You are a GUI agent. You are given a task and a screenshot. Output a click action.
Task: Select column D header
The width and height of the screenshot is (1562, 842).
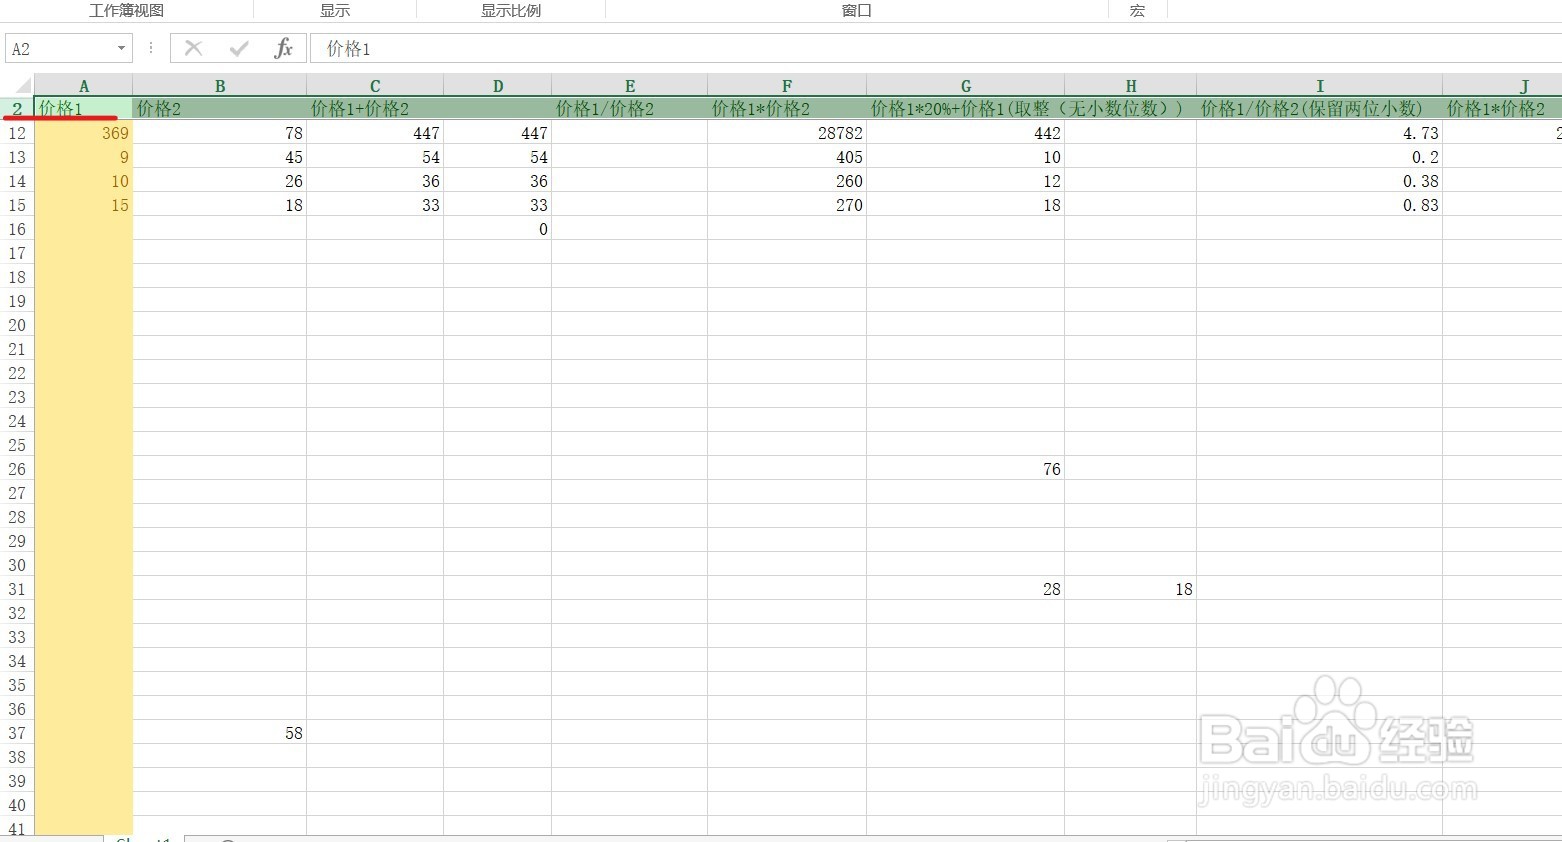[498, 86]
